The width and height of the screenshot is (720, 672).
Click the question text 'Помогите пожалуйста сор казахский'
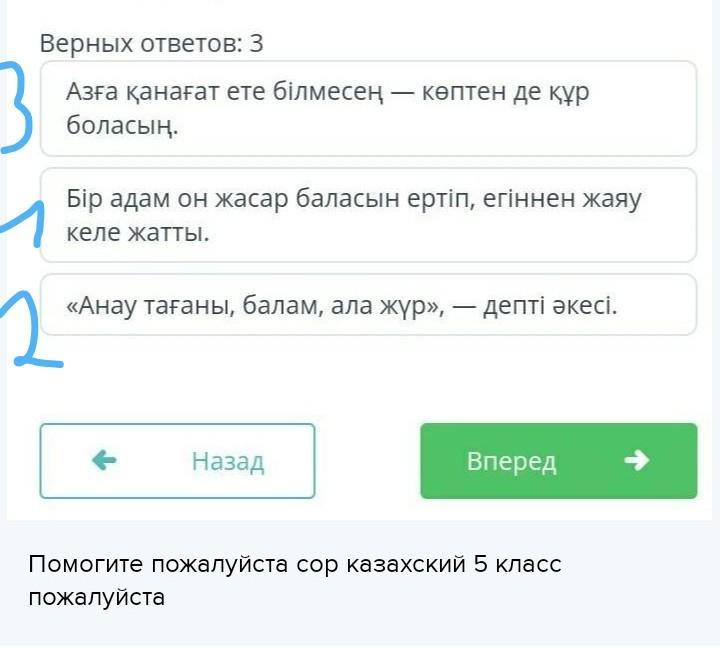295,564
